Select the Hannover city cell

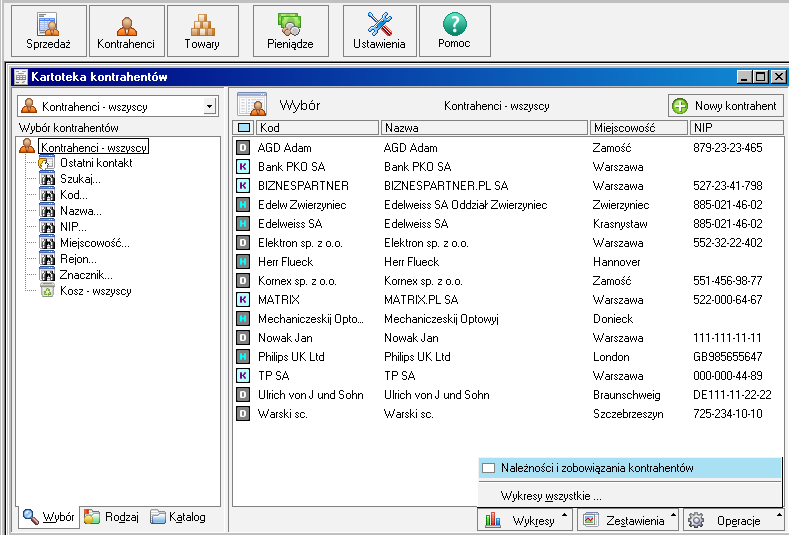click(616, 262)
